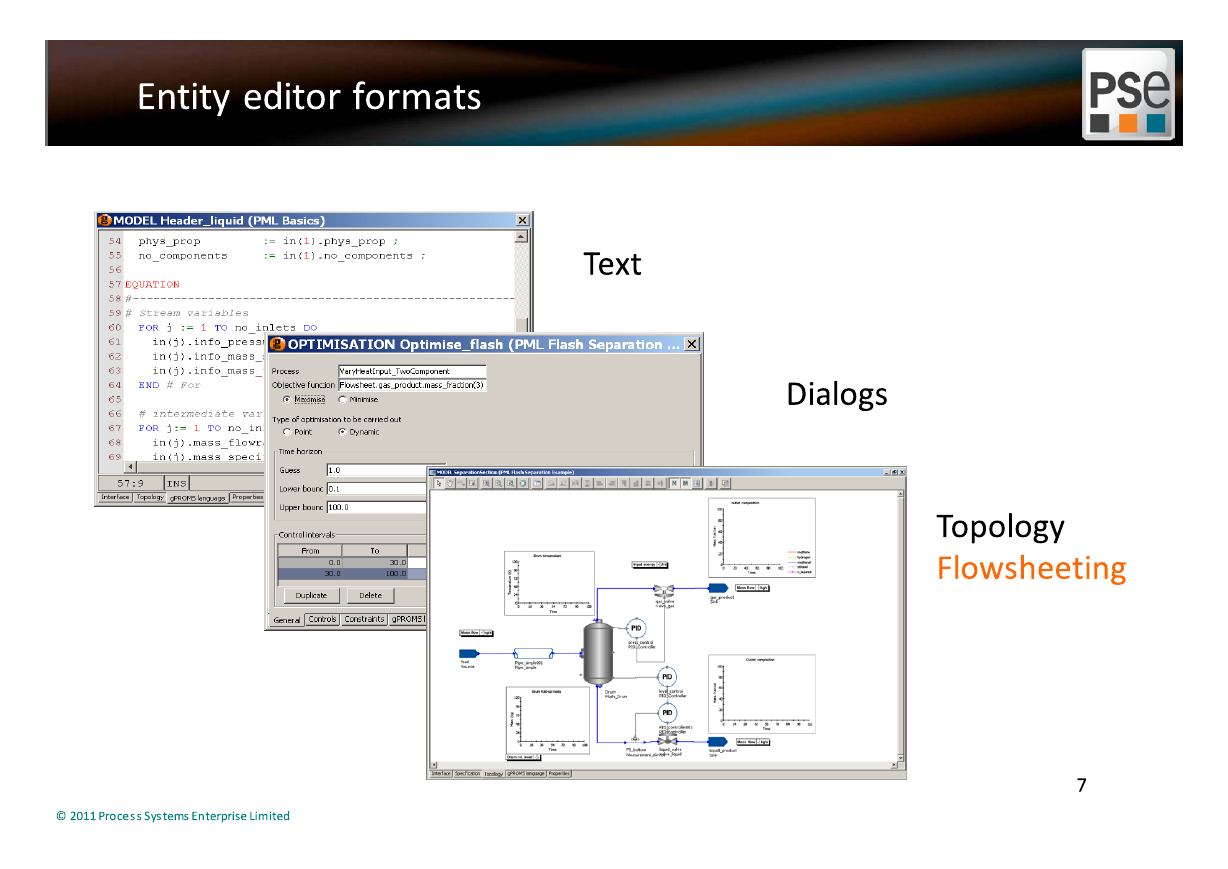Select the 100.0 To cell

(375, 574)
